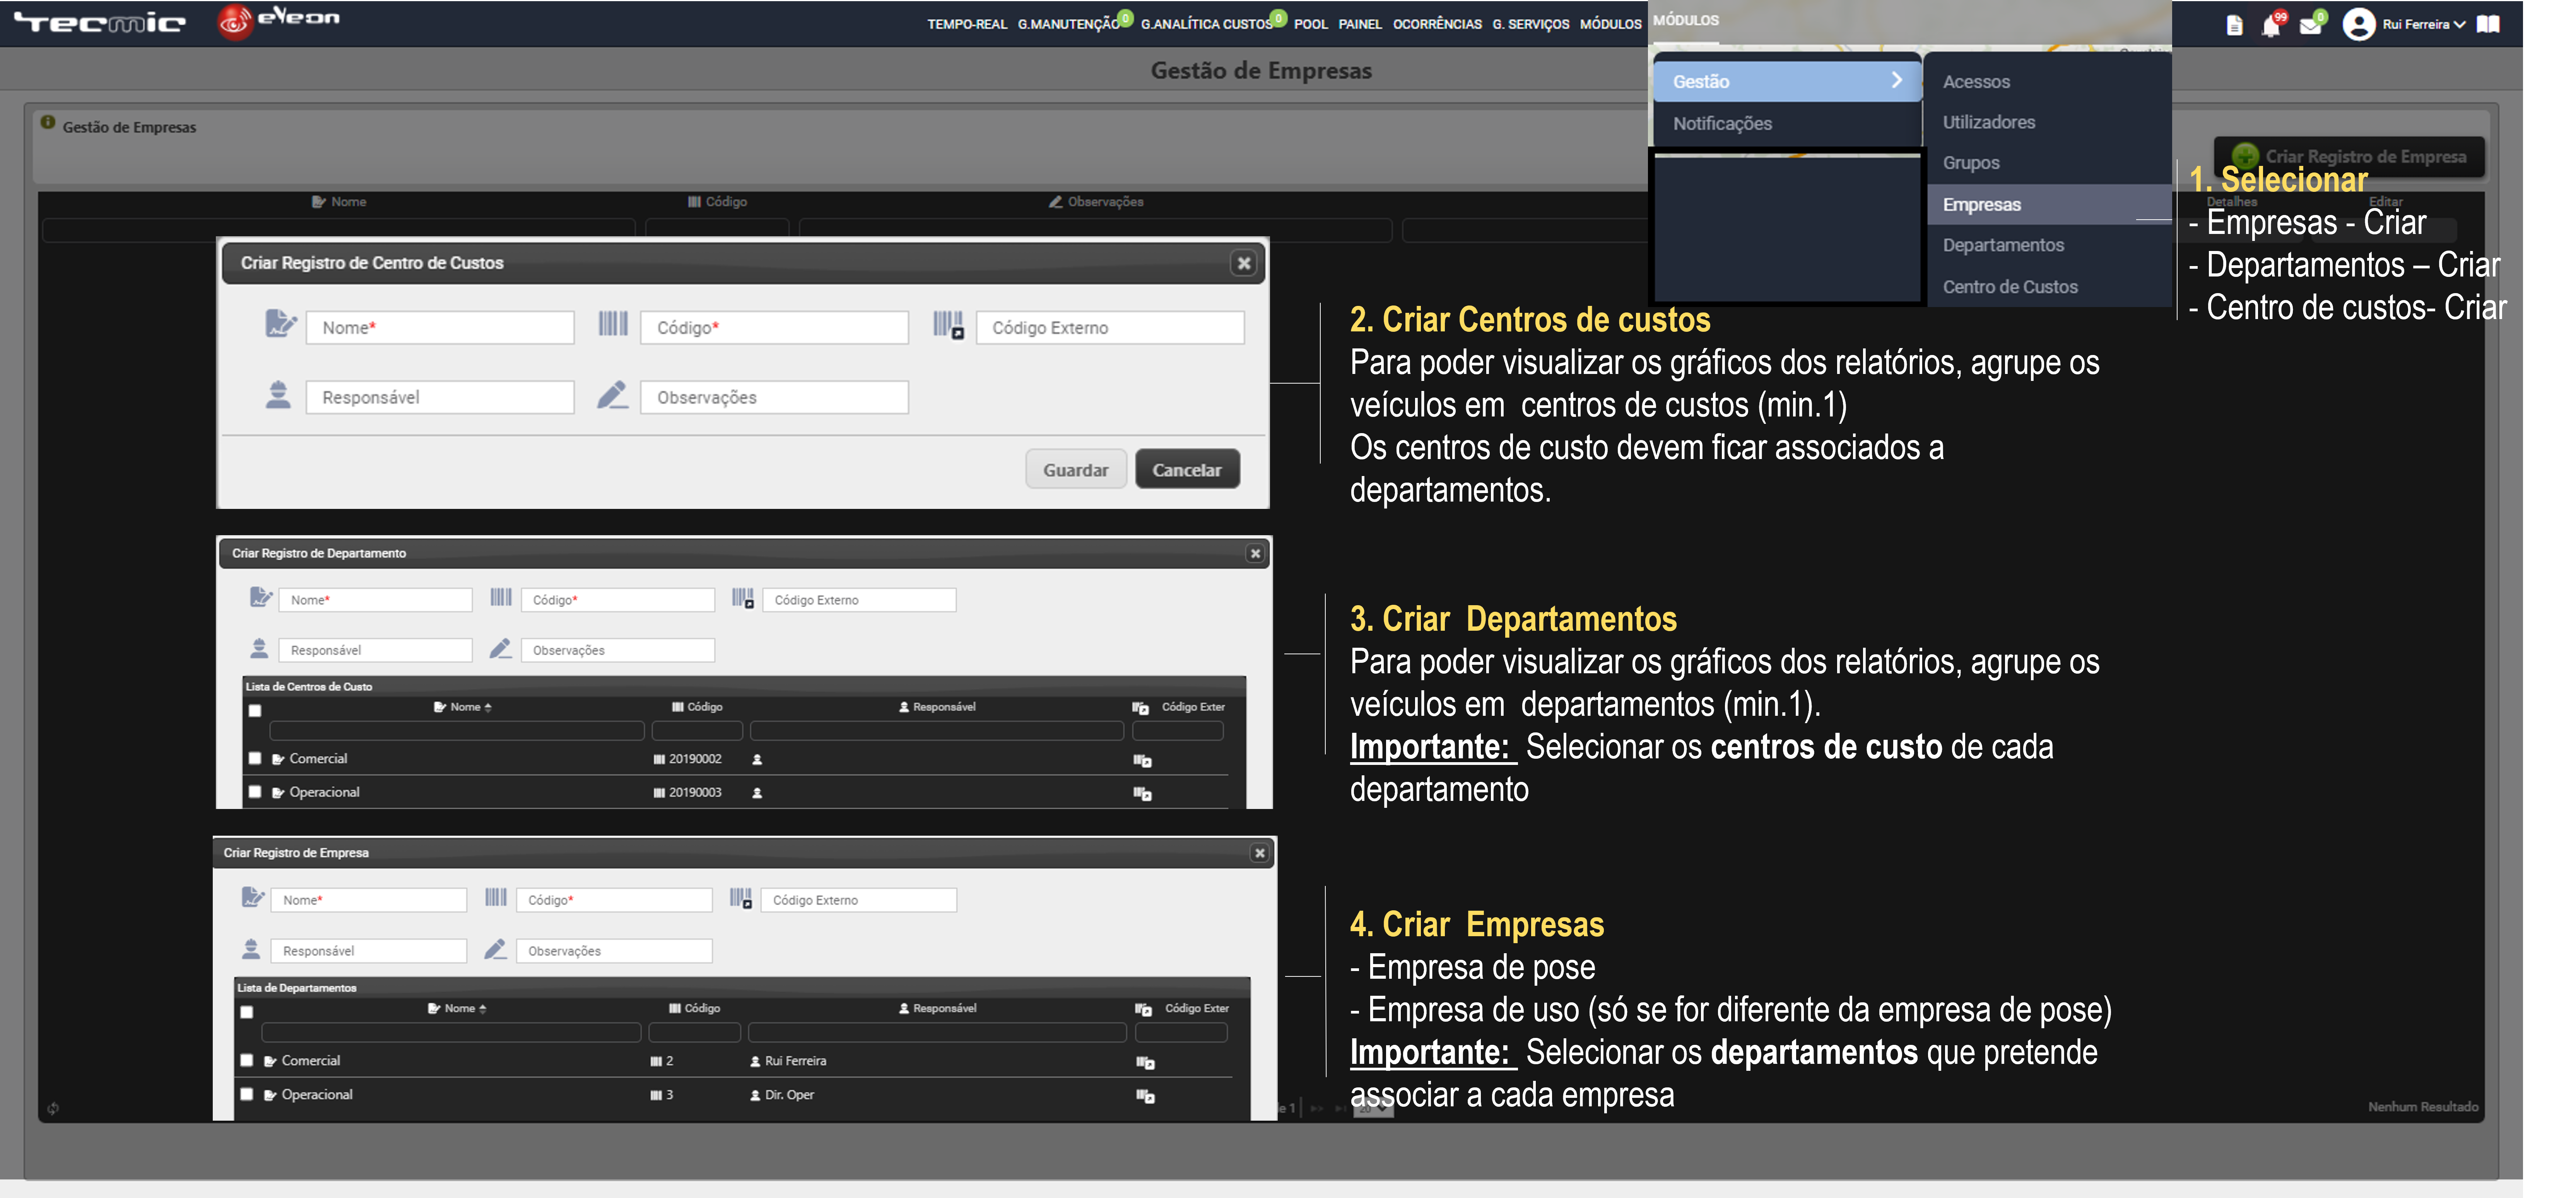Sort main companies grid by Observações
Screen dimensions: 2576x1198
click(1096, 202)
